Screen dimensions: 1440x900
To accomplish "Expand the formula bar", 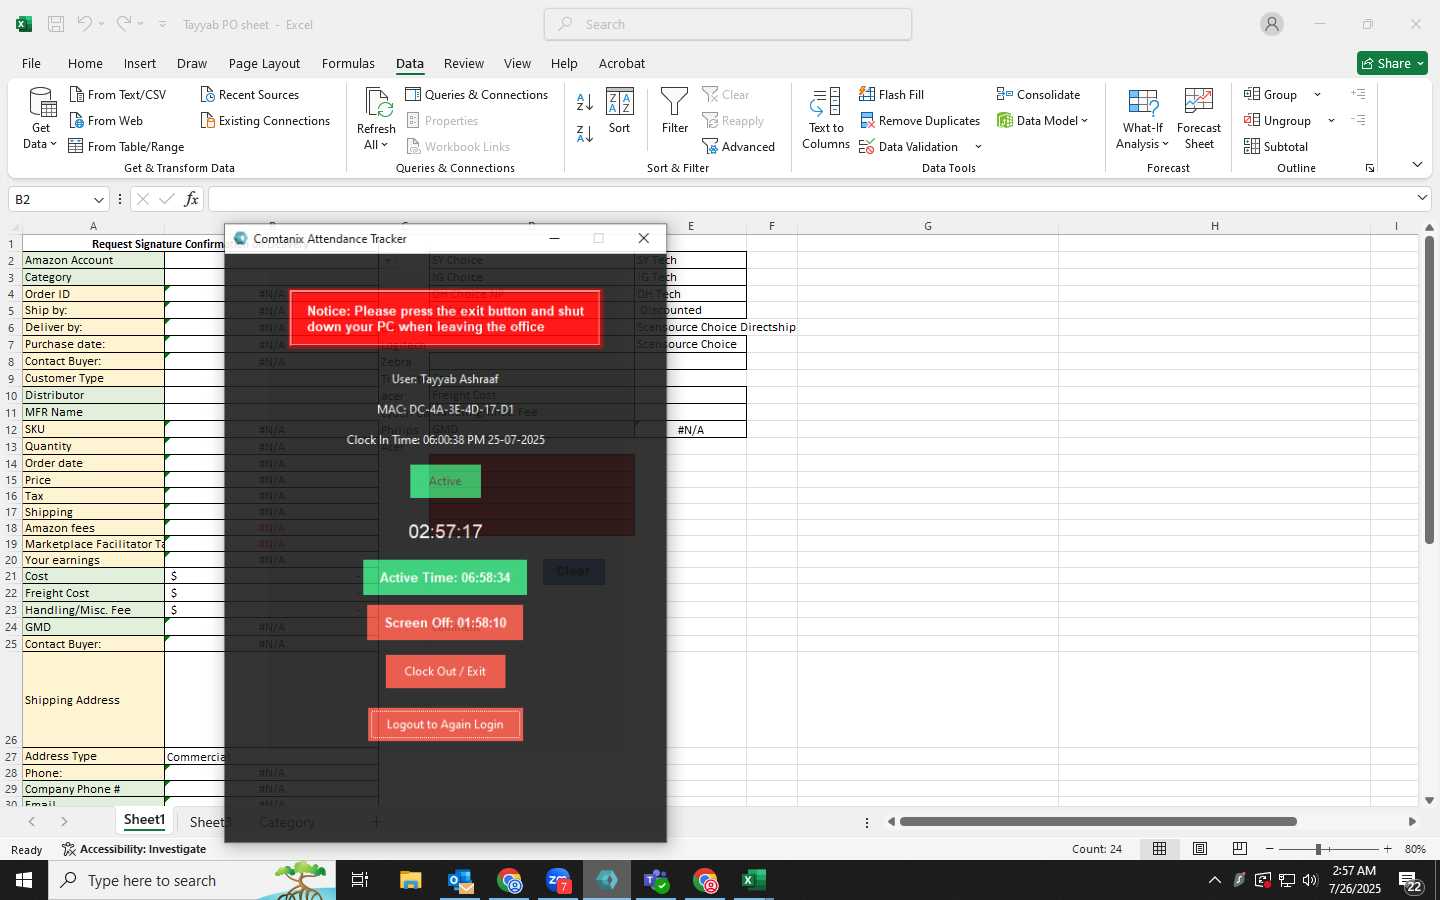I will coord(1422,198).
